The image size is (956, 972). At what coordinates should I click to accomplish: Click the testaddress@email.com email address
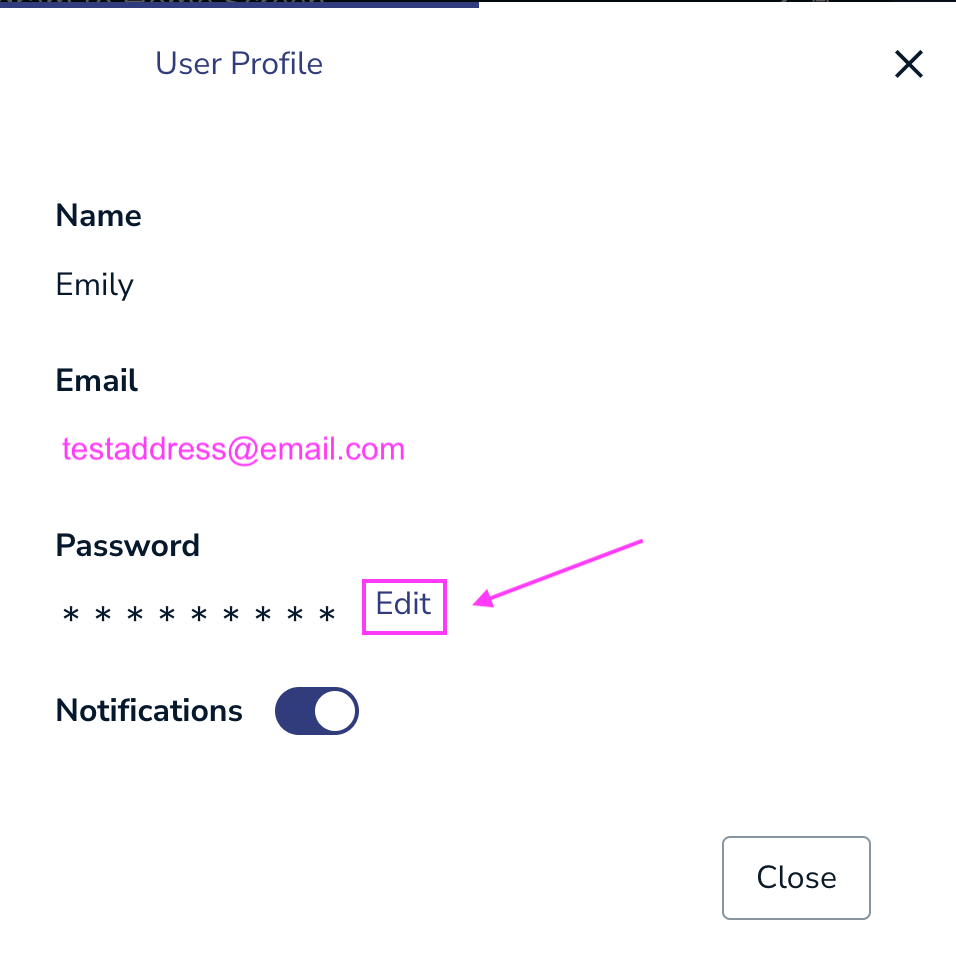(x=233, y=449)
